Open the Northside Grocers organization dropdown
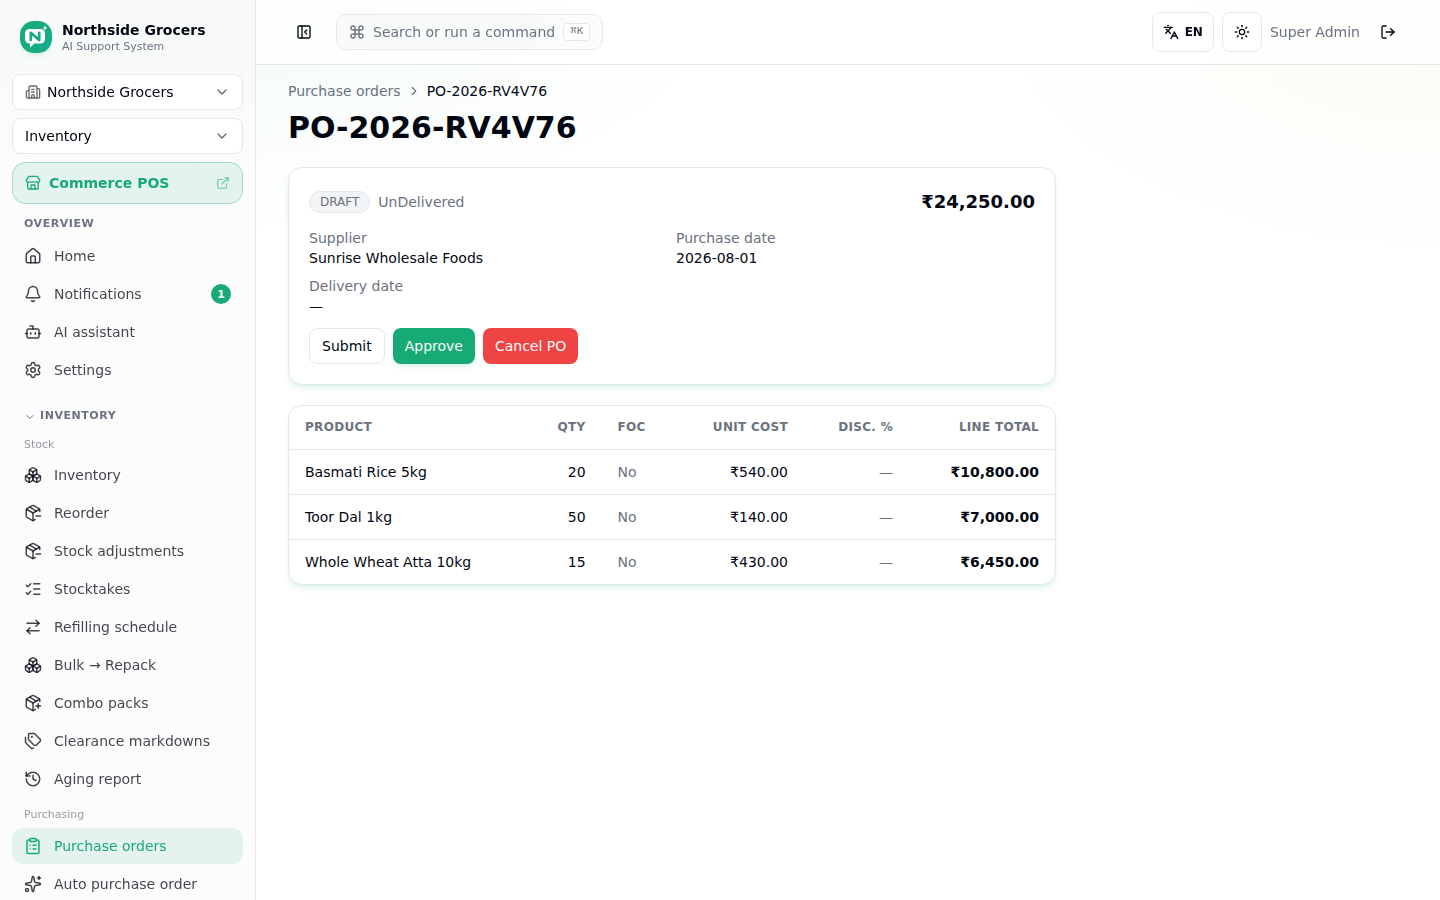 (x=127, y=92)
